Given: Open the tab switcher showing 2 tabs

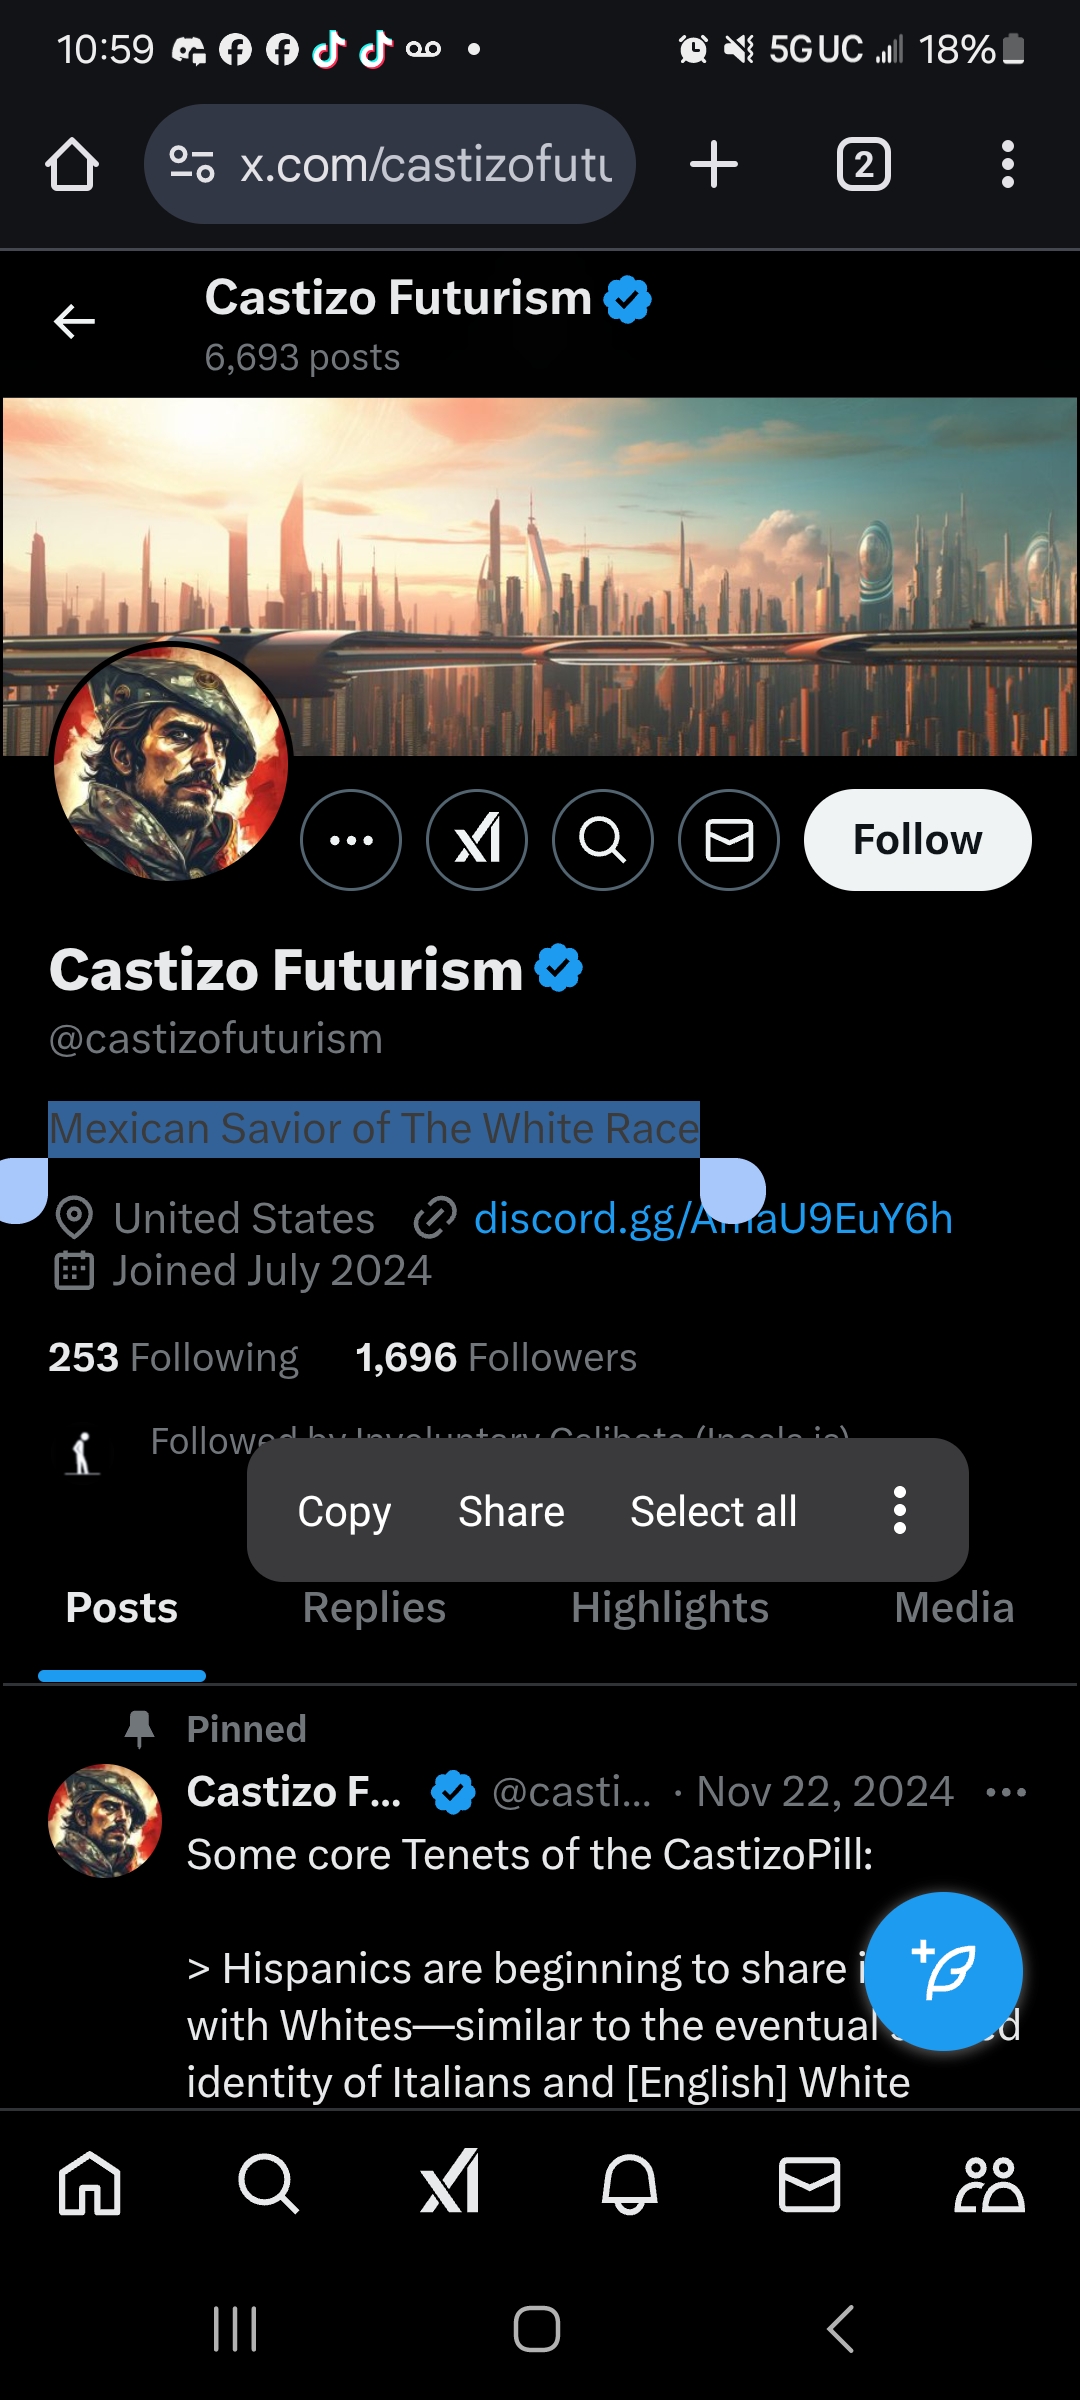Looking at the screenshot, I should [863, 164].
